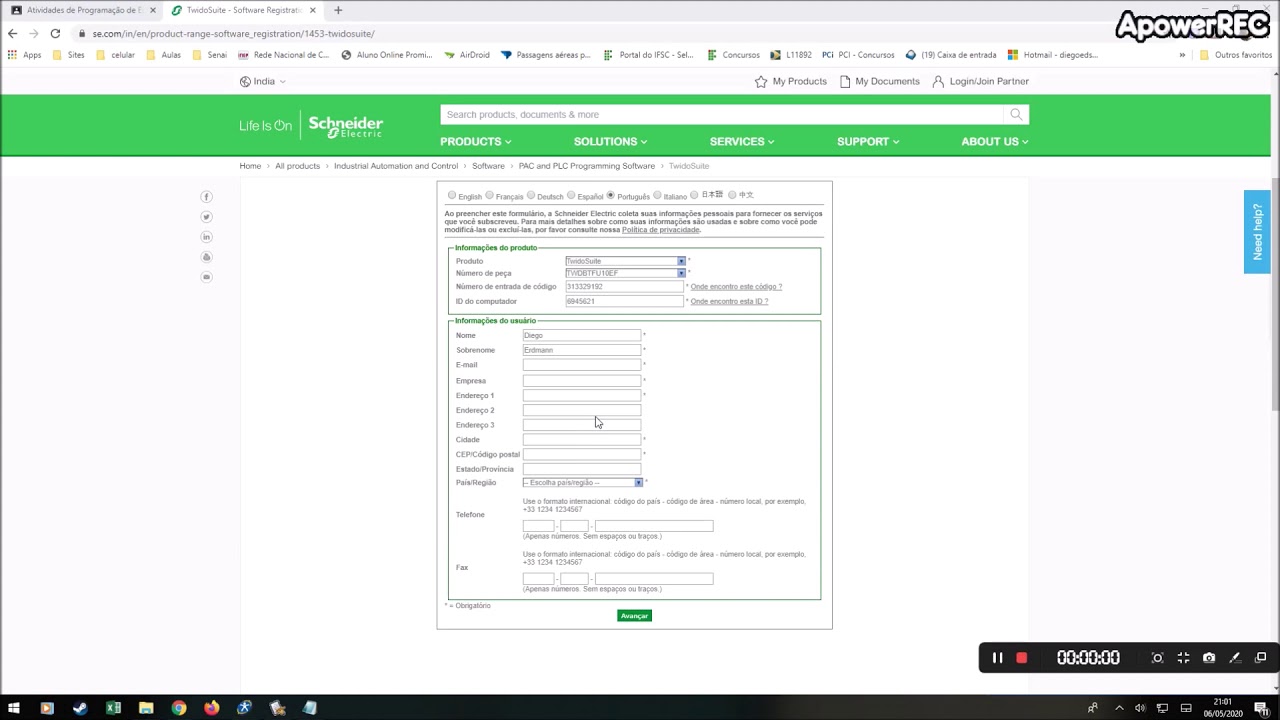Open Steam from the taskbar
Viewport: 1280px width, 720px height.
coord(80,708)
